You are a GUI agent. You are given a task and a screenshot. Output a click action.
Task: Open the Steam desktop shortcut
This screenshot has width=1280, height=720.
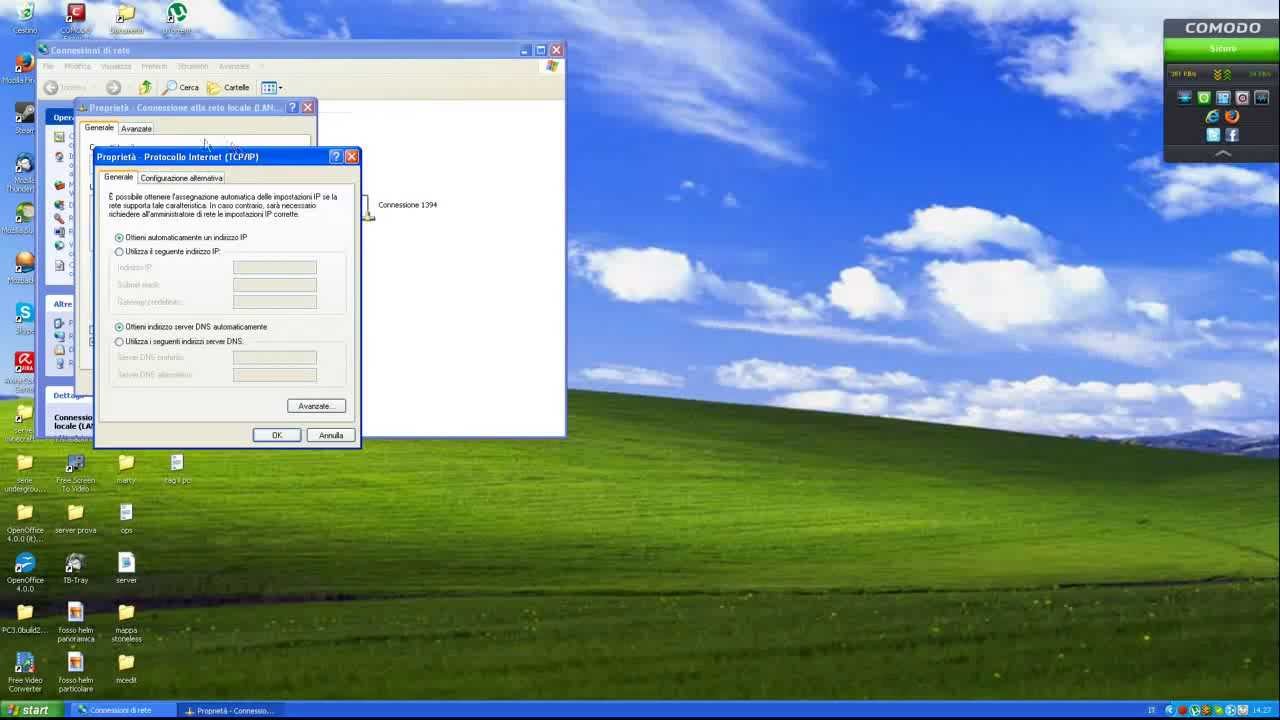tap(24, 118)
